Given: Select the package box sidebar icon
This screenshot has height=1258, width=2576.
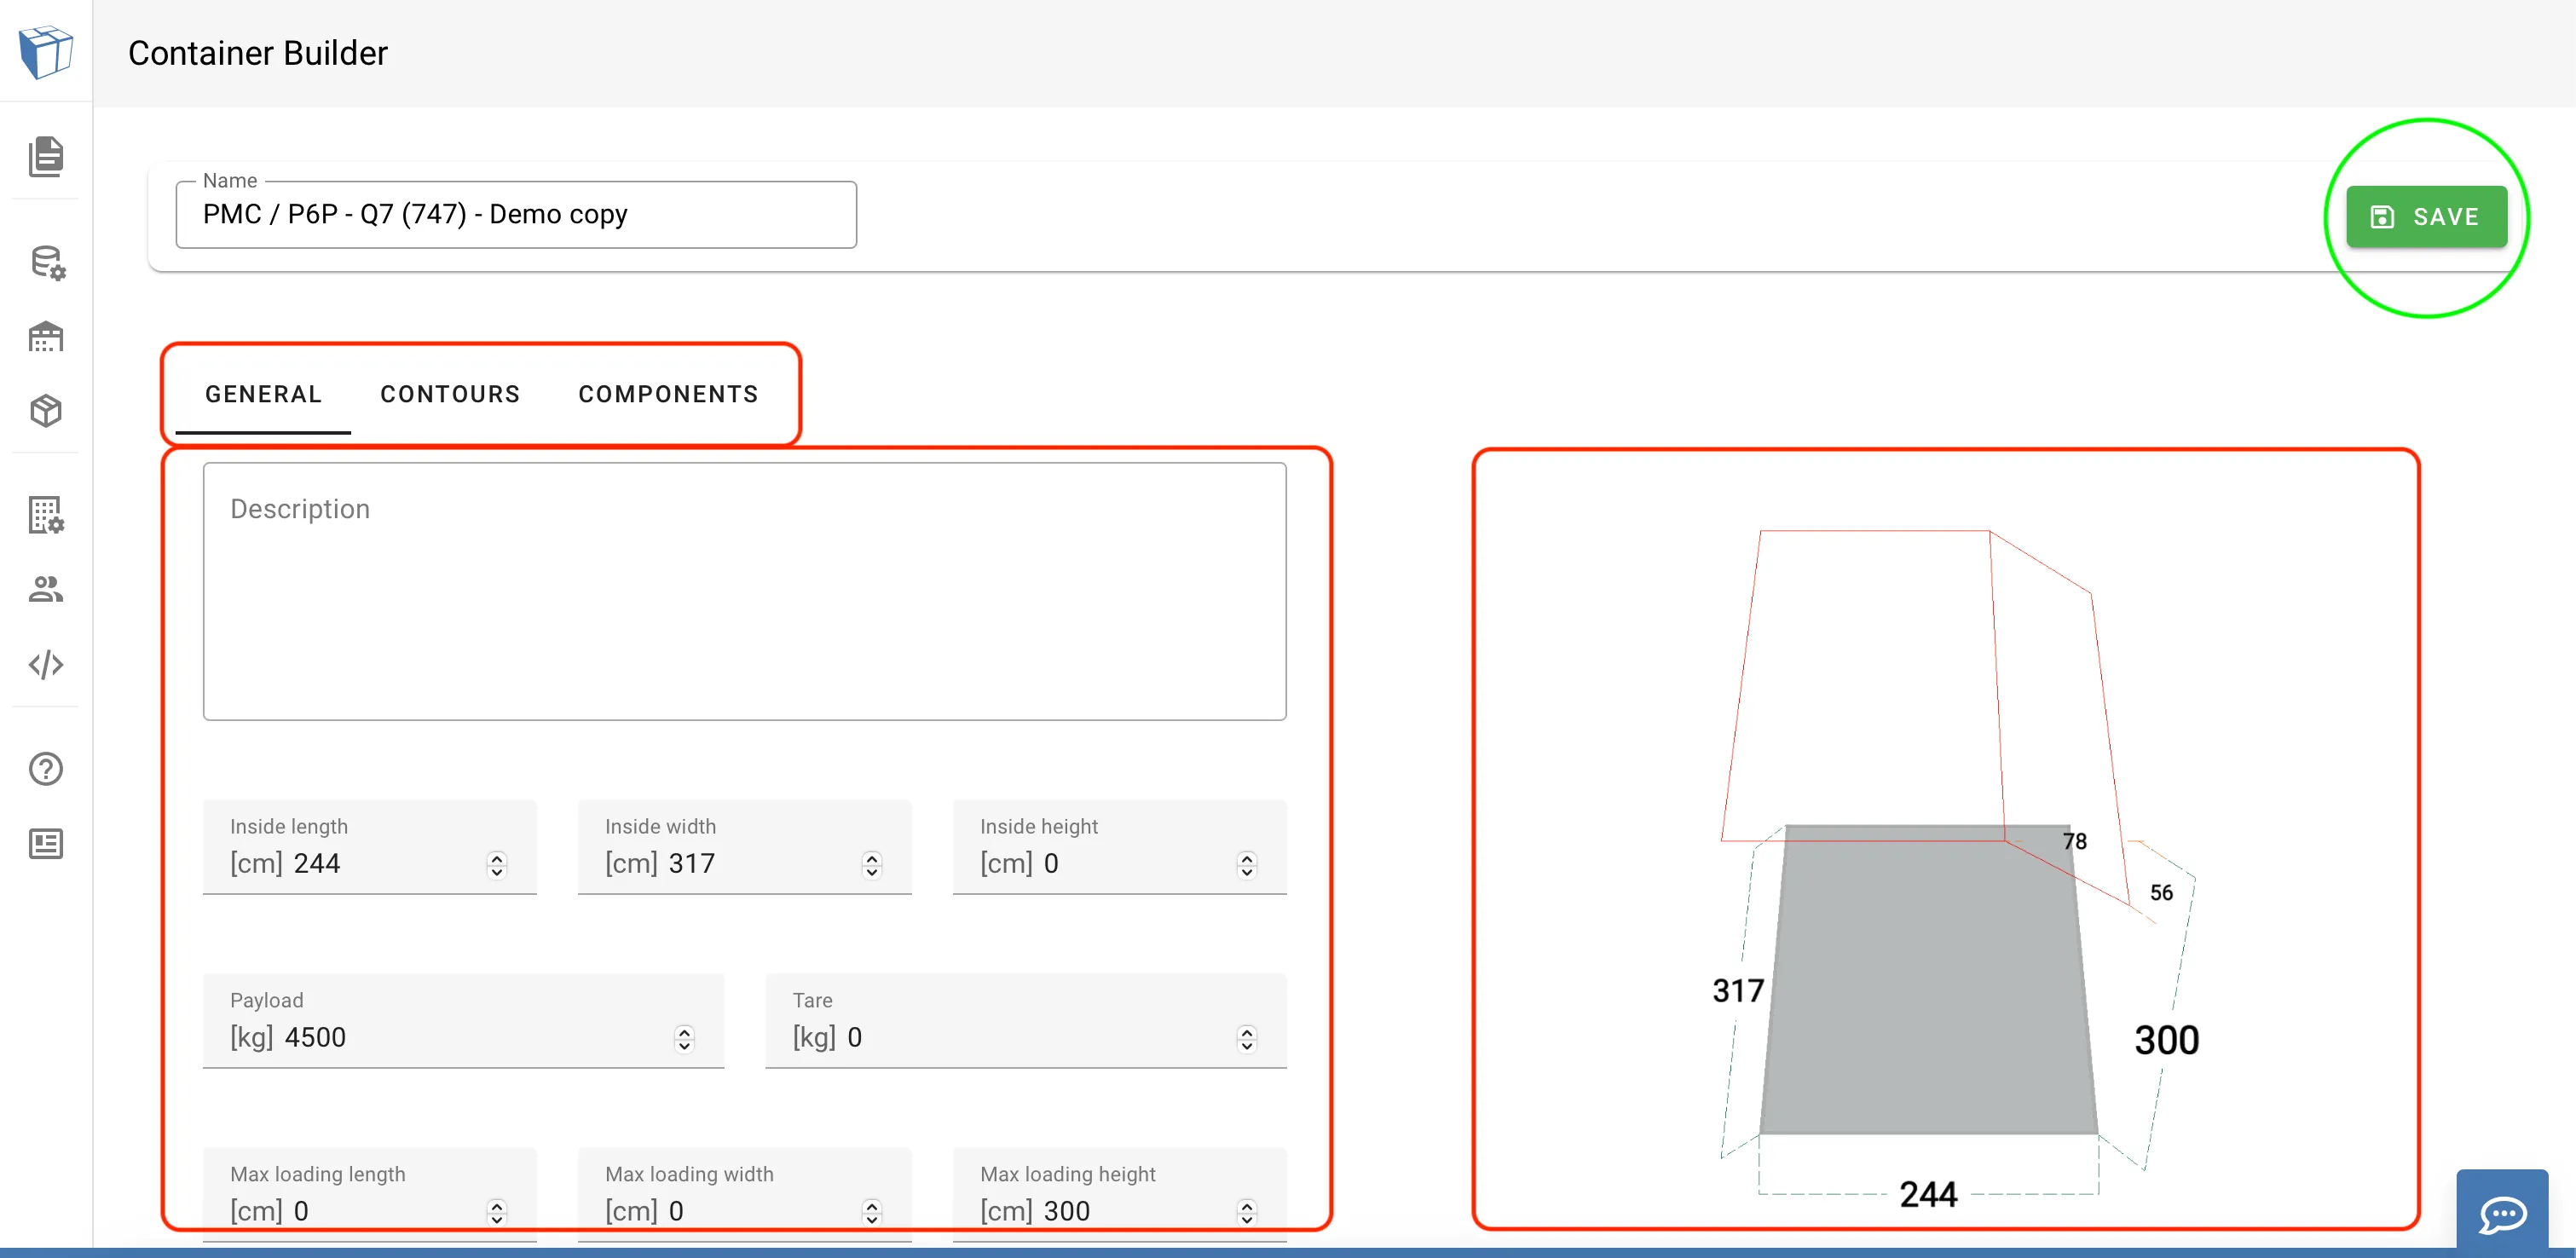Looking at the screenshot, I should (46, 411).
